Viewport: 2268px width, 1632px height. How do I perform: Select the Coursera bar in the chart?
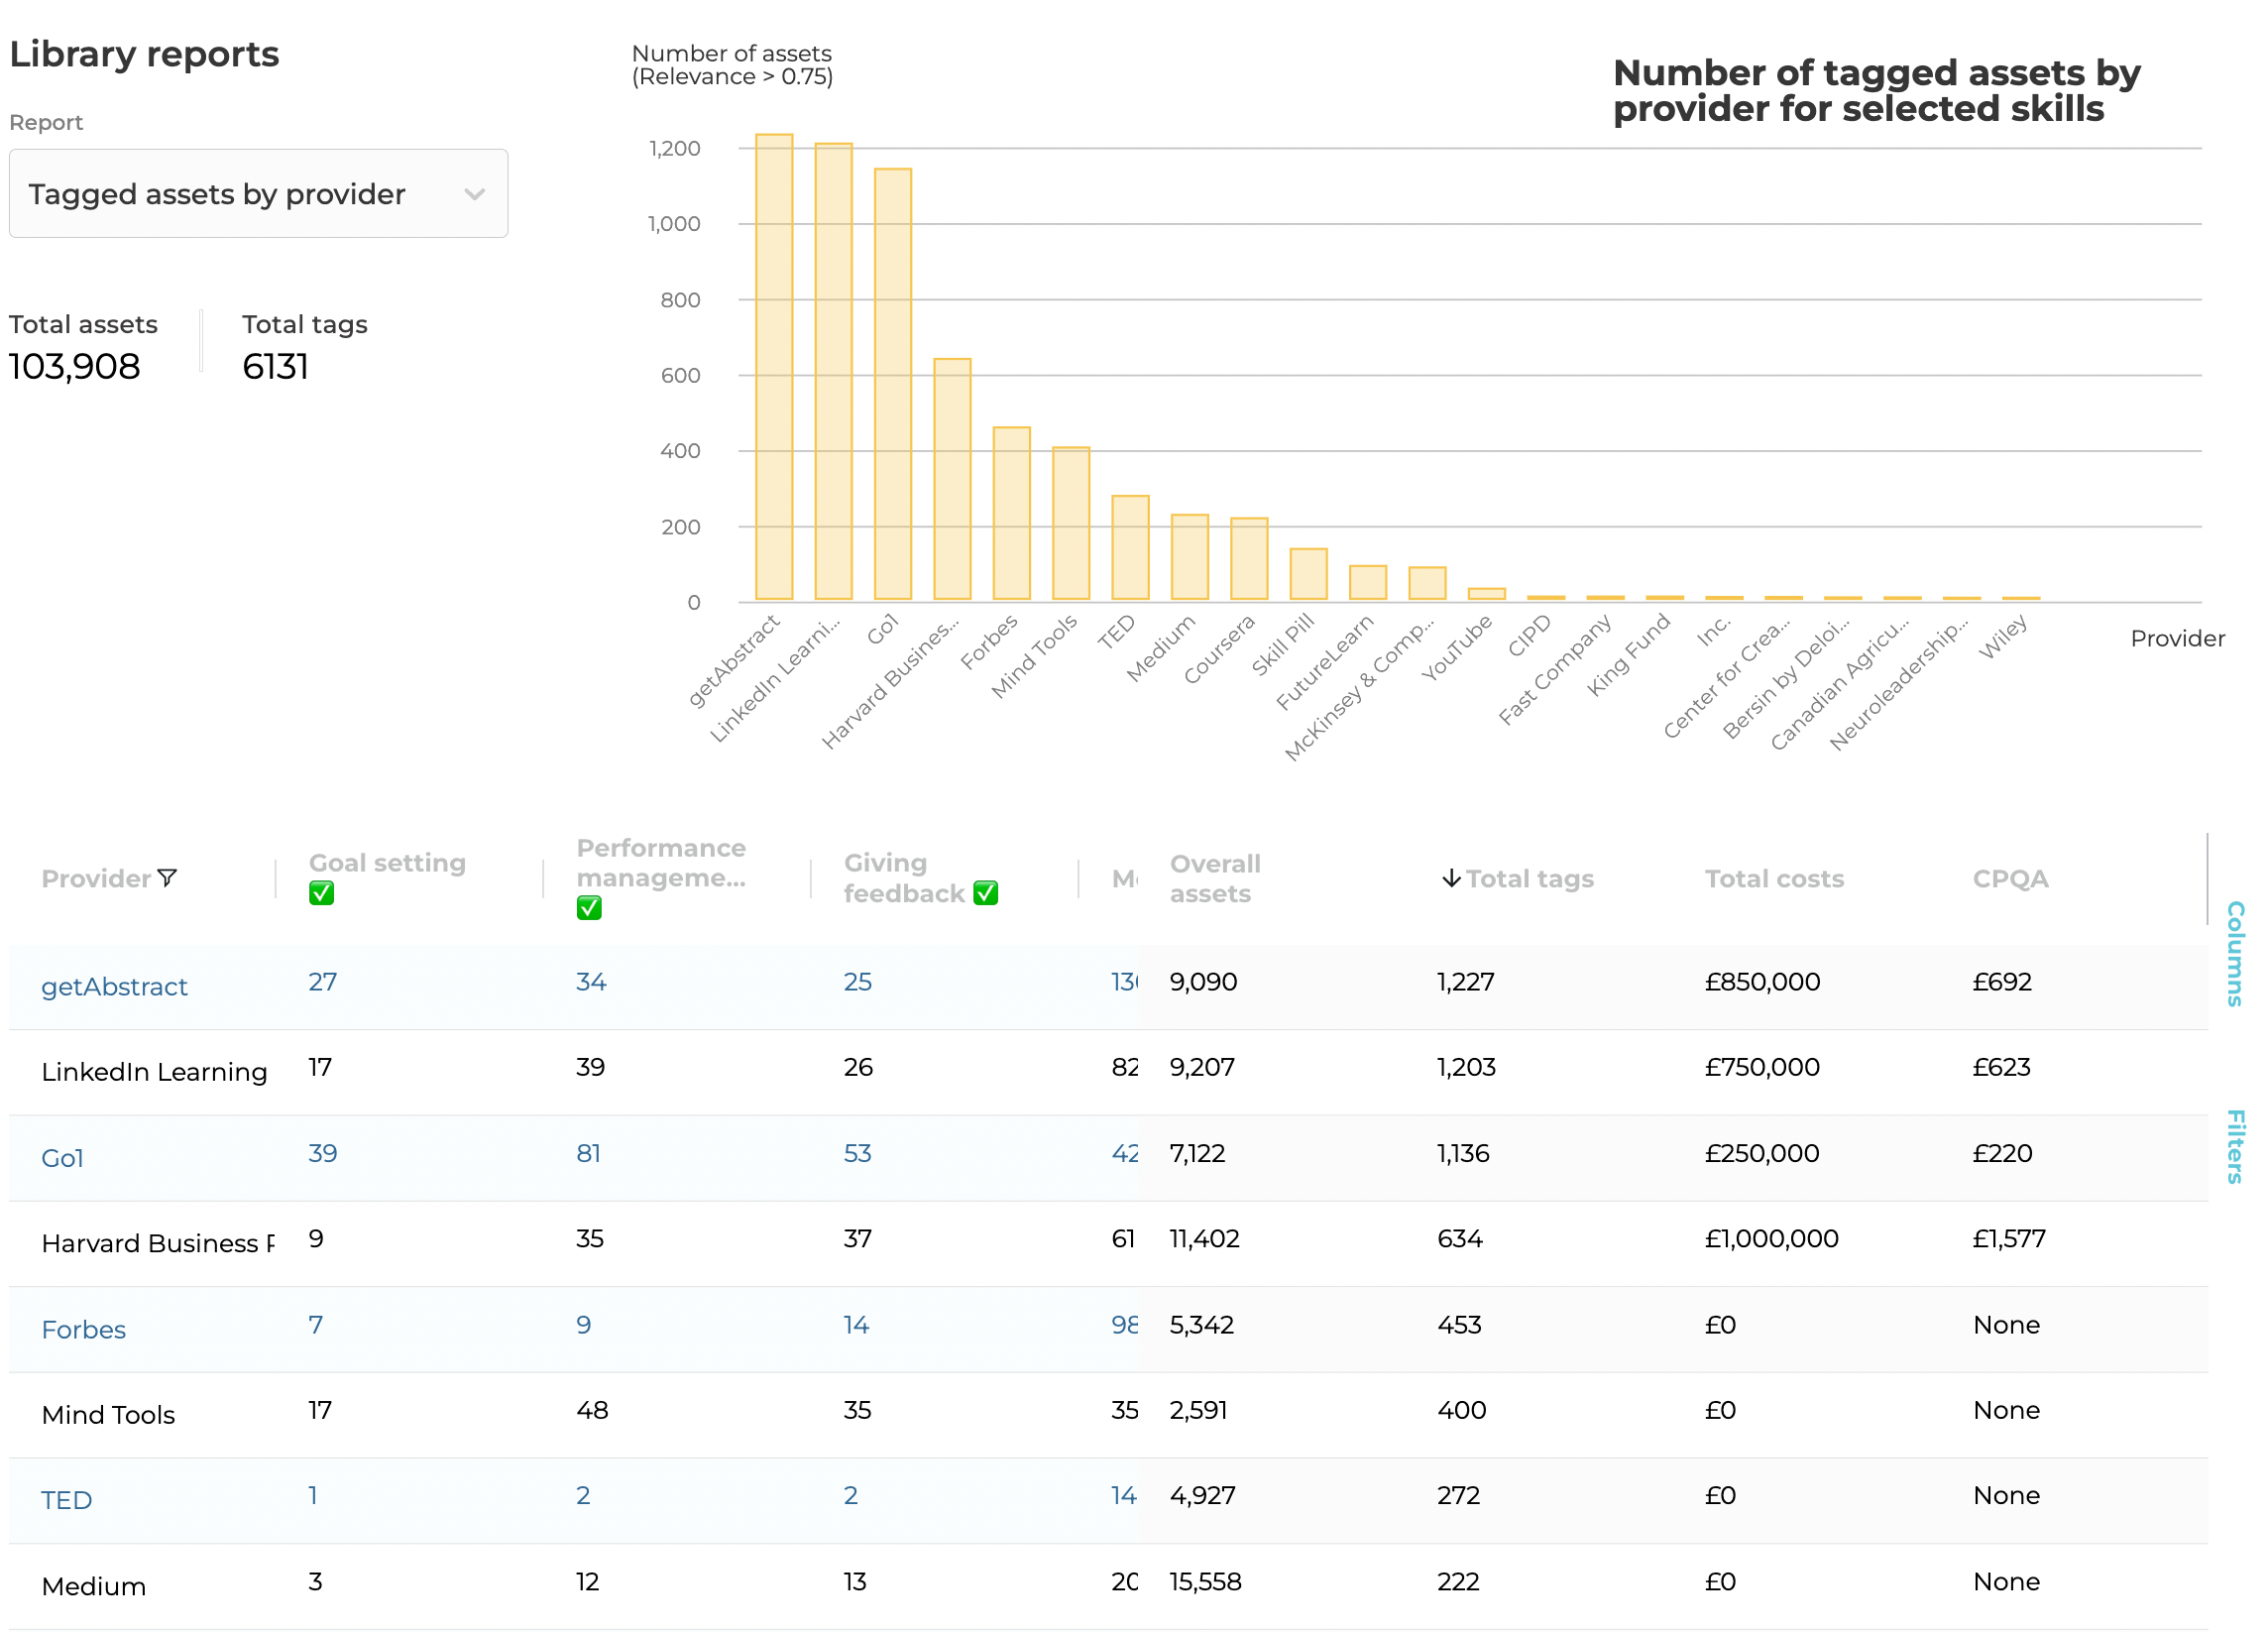[1249, 559]
